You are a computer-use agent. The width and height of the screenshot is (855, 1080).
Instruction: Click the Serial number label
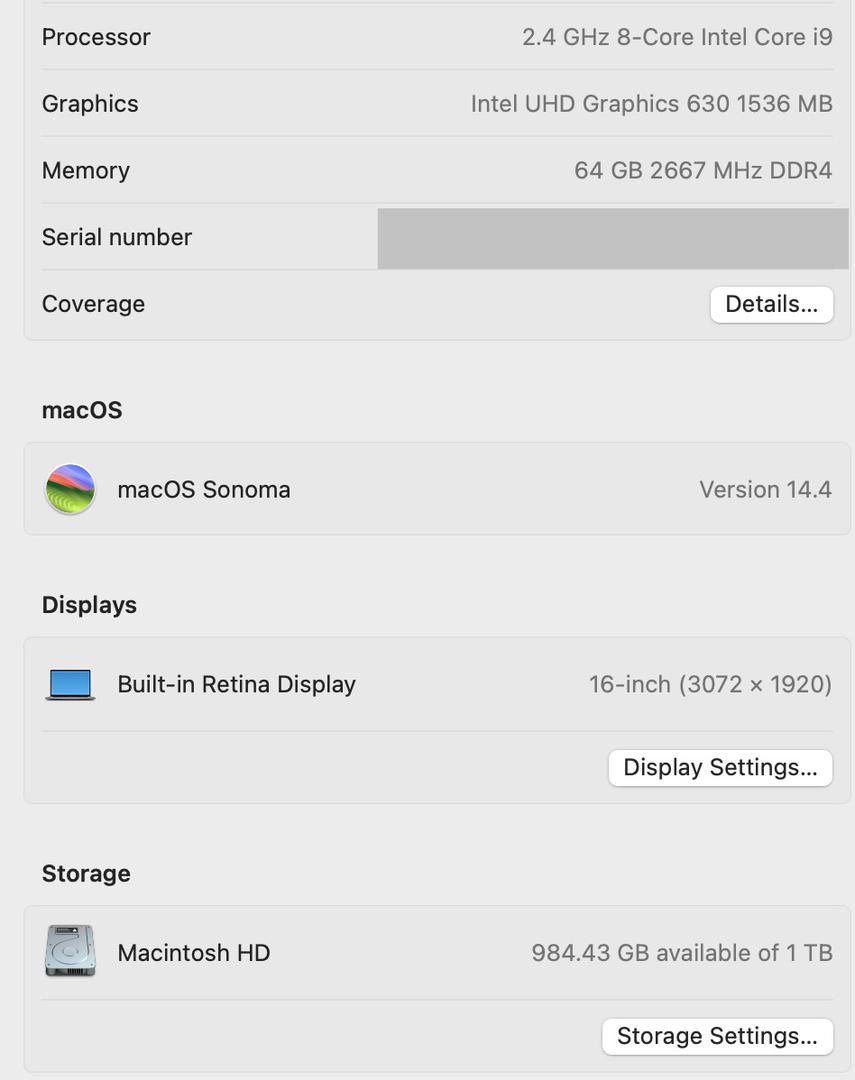[117, 237]
